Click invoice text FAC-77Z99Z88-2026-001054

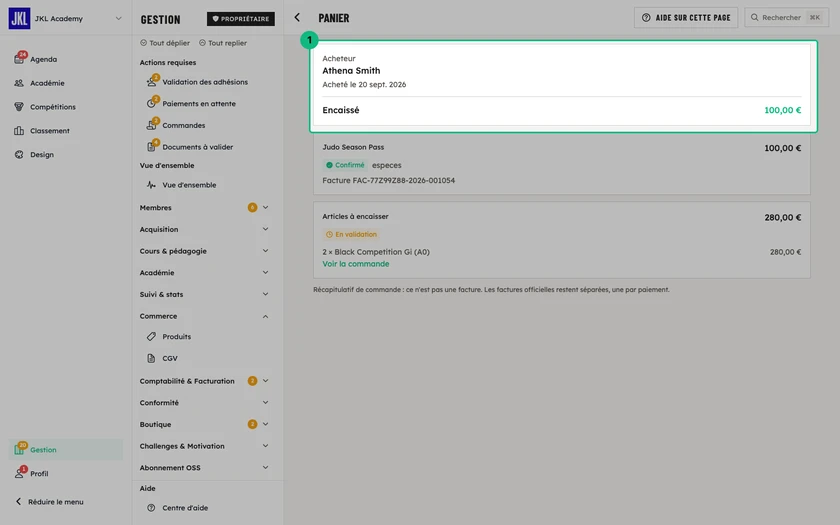[x=403, y=181]
